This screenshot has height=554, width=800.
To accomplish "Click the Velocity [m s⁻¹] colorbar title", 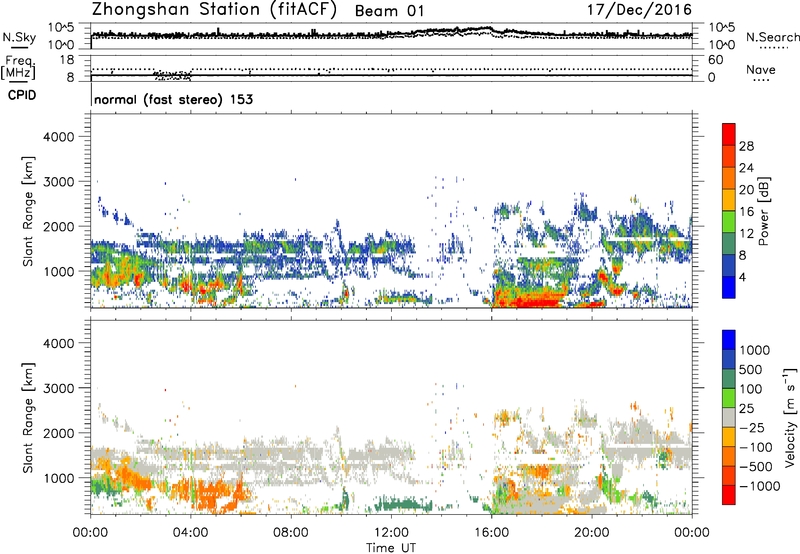I will pyautogui.click(x=790, y=417).
